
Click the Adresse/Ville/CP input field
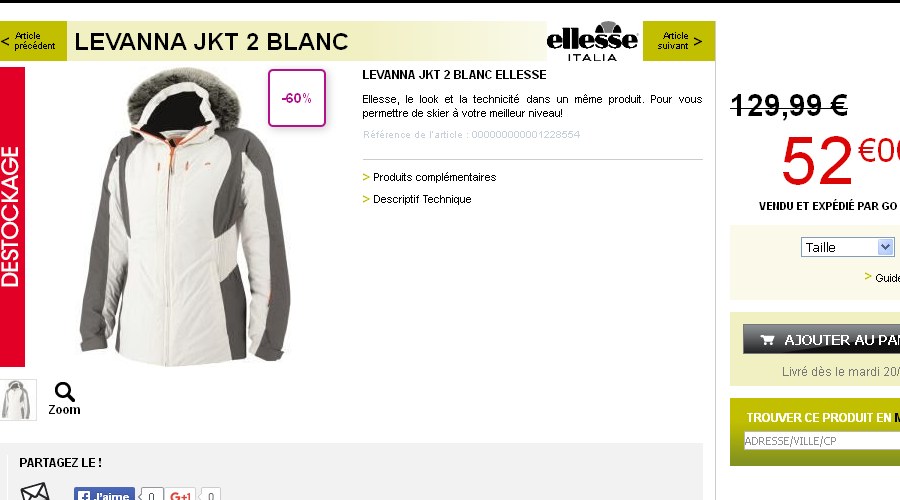click(x=822, y=441)
